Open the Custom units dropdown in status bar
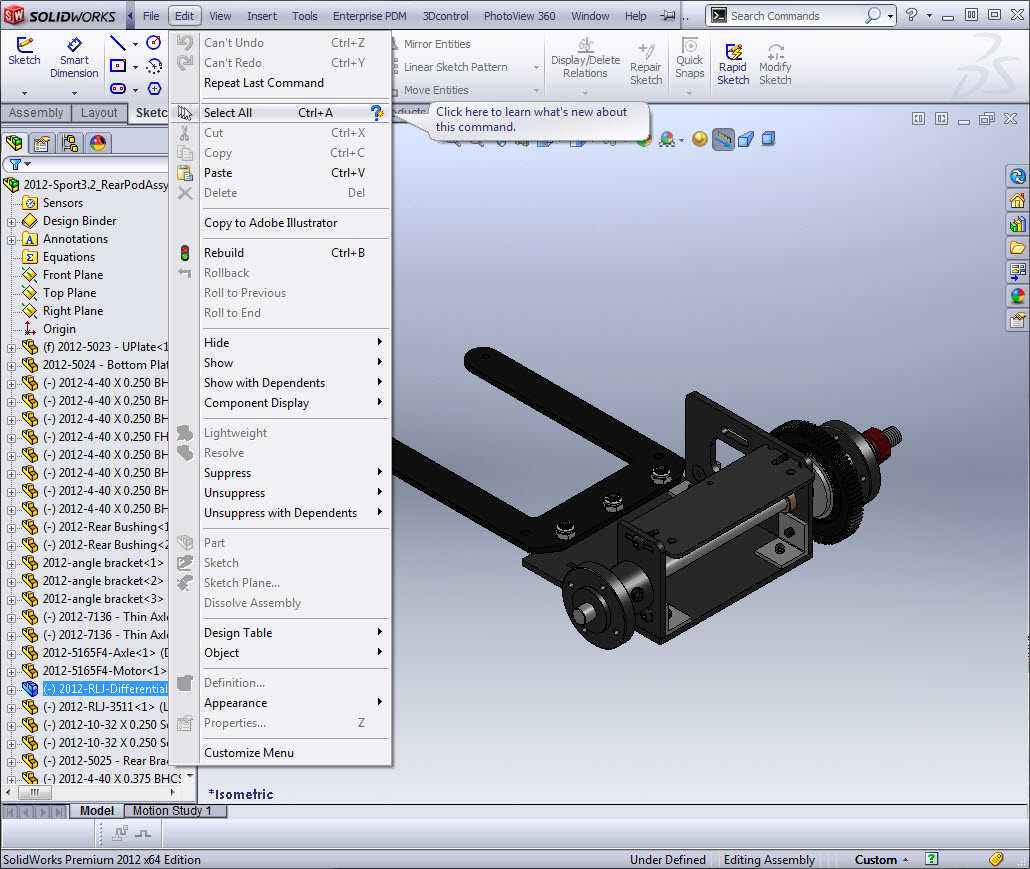 click(x=881, y=860)
